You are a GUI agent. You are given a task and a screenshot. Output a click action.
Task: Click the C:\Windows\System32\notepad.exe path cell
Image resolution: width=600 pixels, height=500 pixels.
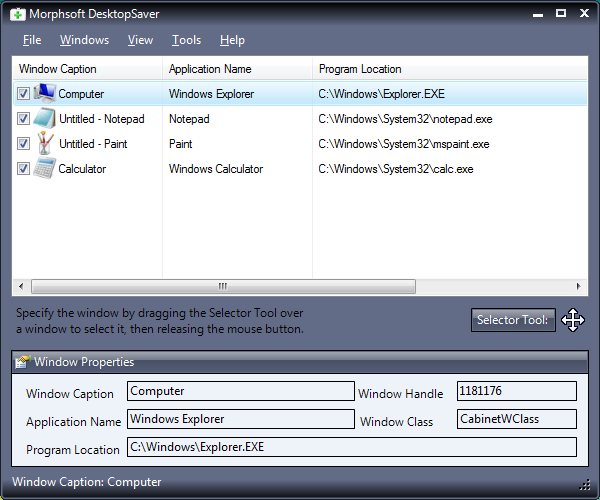pyautogui.click(x=405, y=119)
